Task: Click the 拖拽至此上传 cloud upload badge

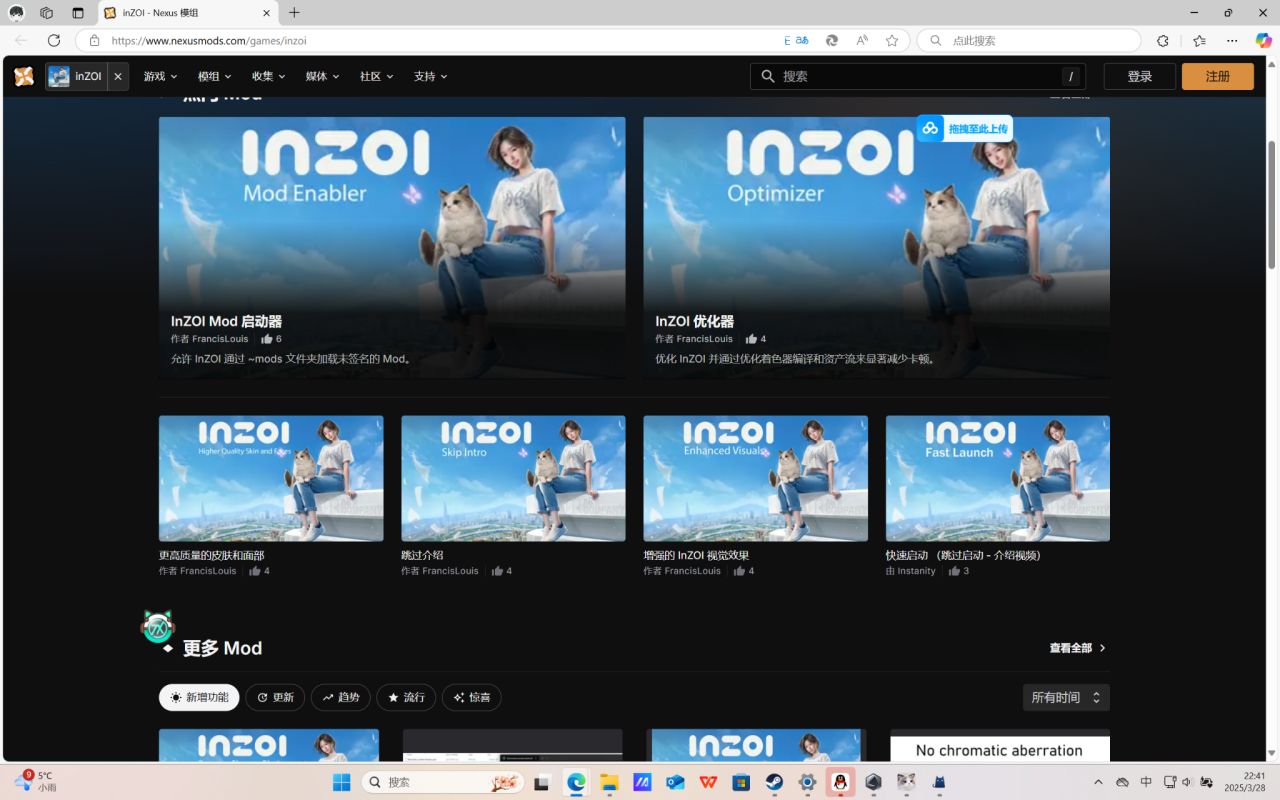Action: click(x=964, y=128)
